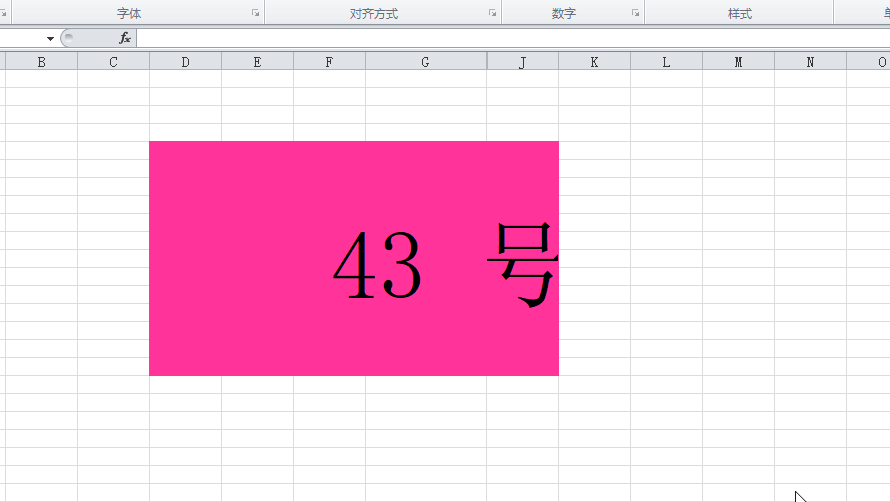Select column L header
The image size is (890, 502).
[x=666, y=62]
